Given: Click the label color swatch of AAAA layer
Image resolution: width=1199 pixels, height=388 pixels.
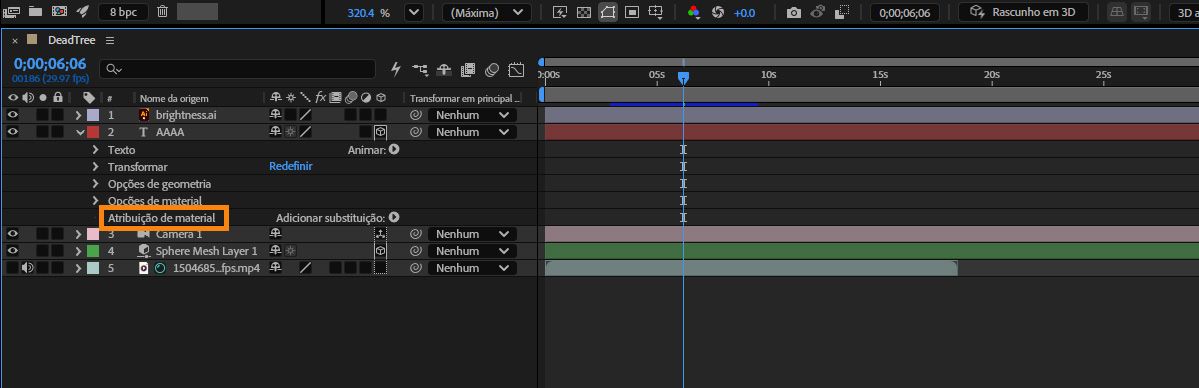Looking at the screenshot, I should (93, 132).
